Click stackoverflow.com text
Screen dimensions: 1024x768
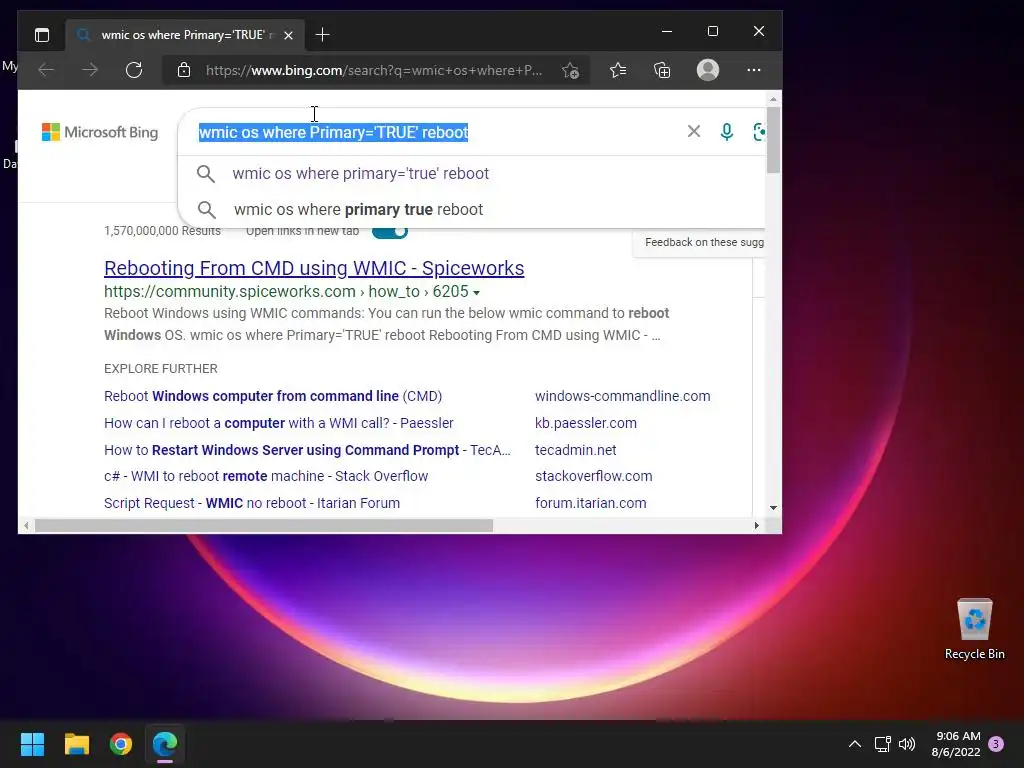tap(594, 476)
